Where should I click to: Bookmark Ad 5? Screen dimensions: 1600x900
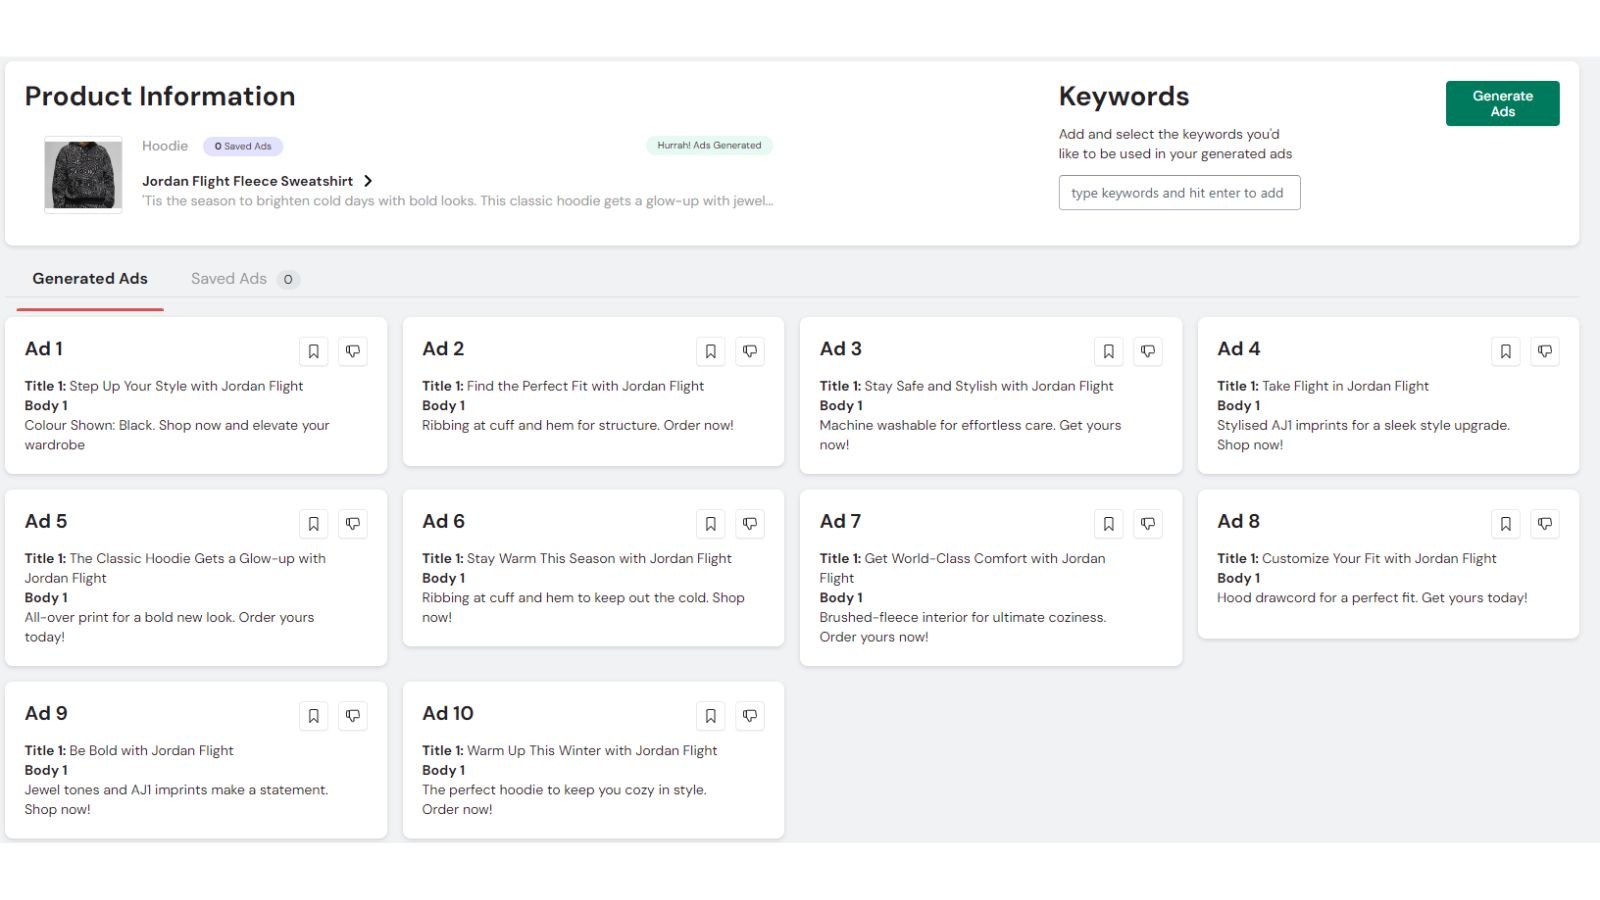tap(313, 524)
